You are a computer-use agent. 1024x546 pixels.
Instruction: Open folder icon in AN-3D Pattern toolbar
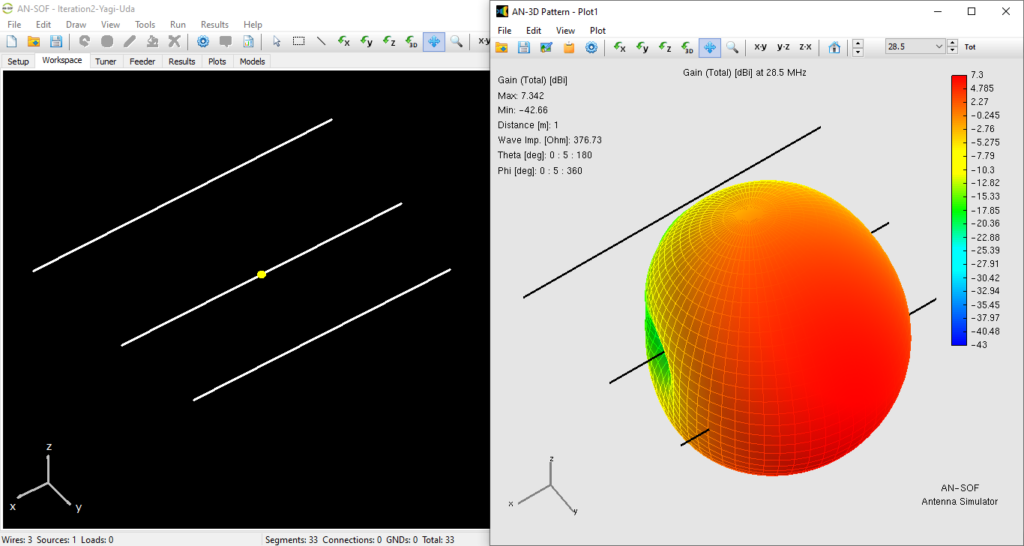click(502, 47)
